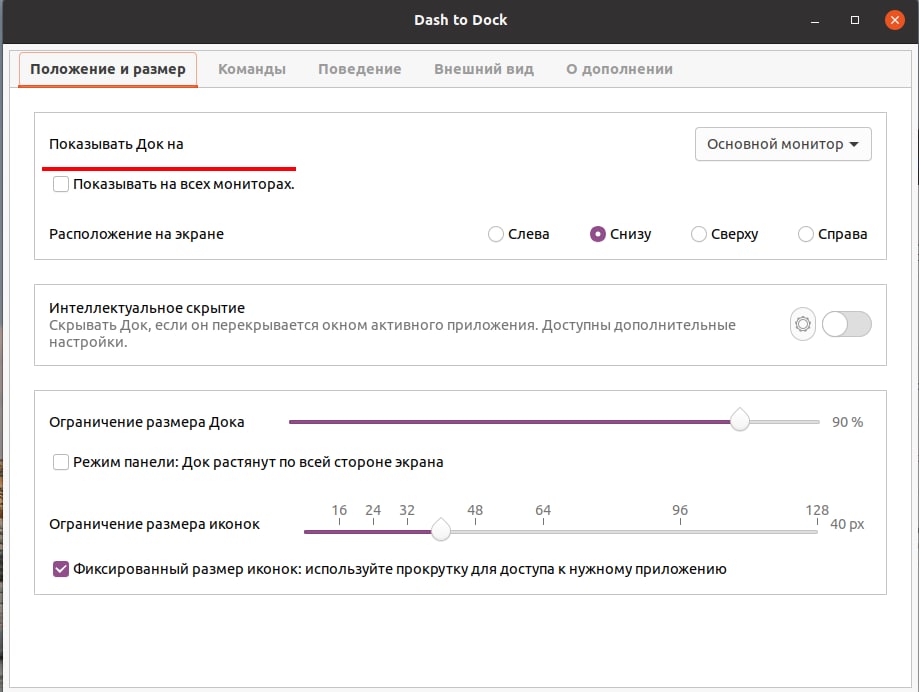919x692 pixels.
Task: Click the Показывать Док на label
Action: [116, 145]
